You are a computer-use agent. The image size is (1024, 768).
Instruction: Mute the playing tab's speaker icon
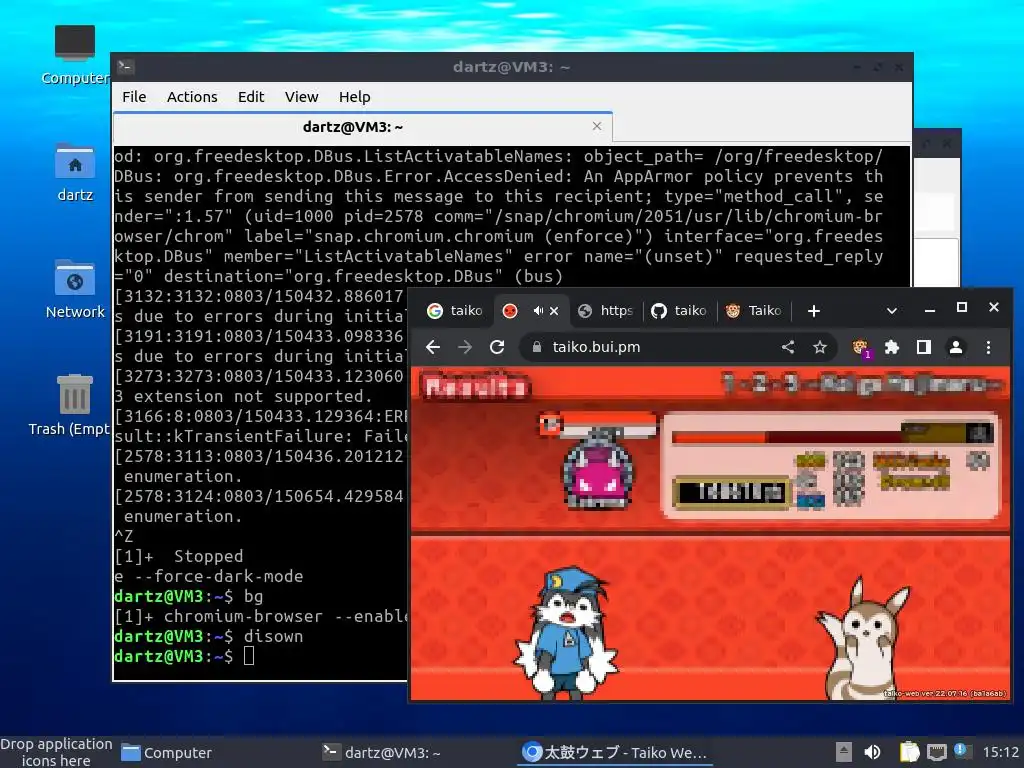click(537, 311)
